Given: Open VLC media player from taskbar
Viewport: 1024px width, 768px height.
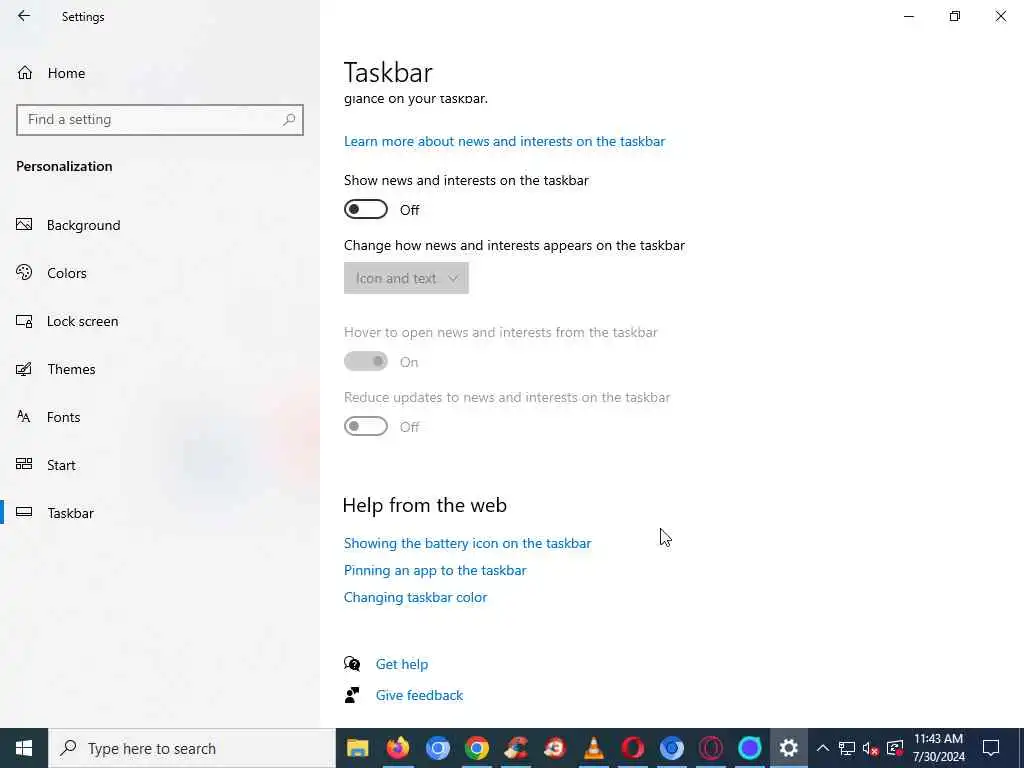Looking at the screenshot, I should pos(593,748).
